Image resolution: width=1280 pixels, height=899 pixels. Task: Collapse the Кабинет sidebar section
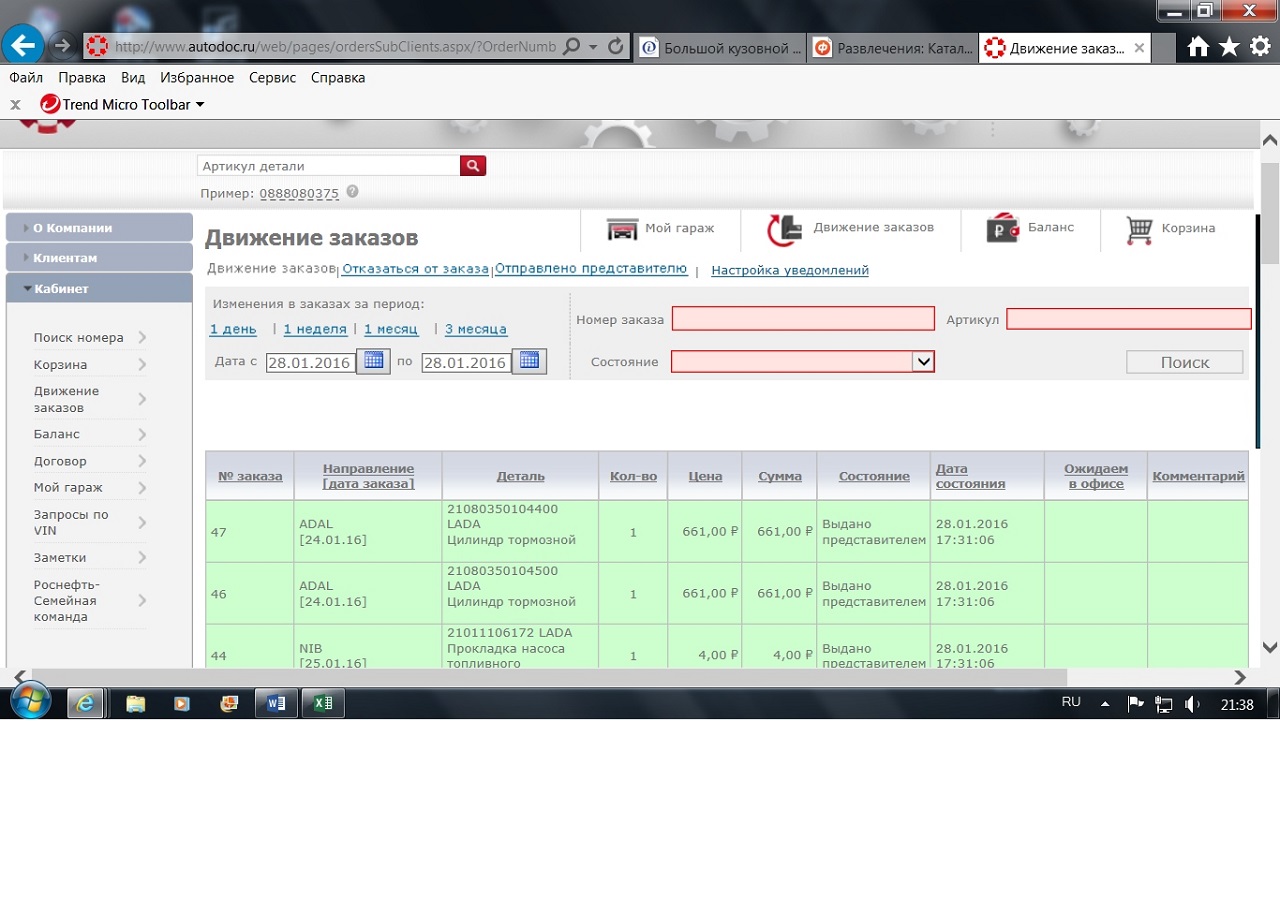click(x=99, y=288)
